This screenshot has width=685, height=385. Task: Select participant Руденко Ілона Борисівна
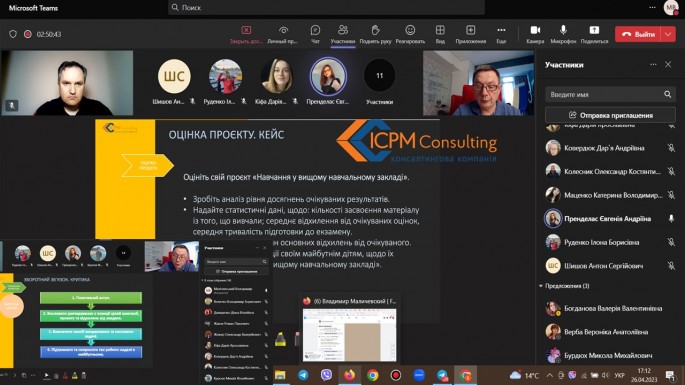610,242
